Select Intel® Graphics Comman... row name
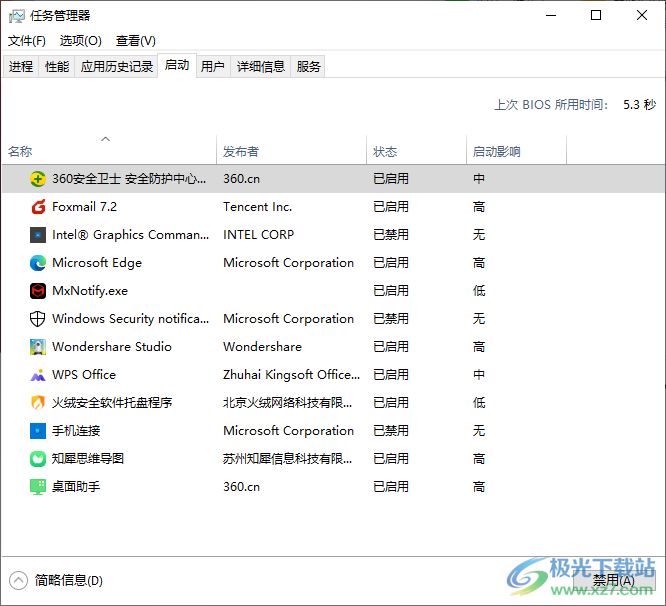The width and height of the screenshot is (666, 606). tap(130, 235)
